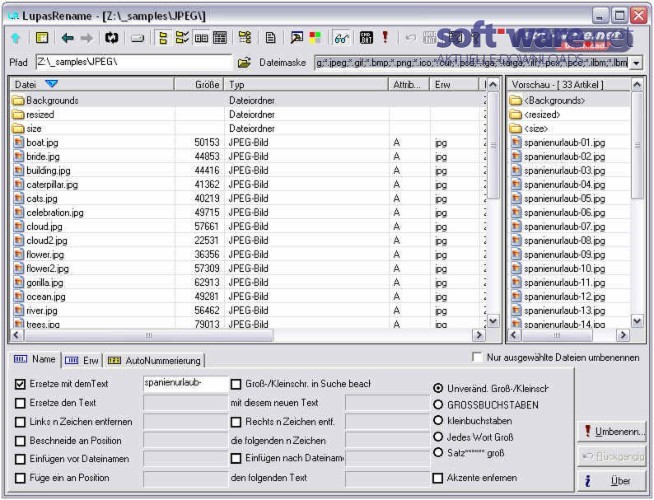Click file list vertical scrollbar down arrow

(493, 321)
